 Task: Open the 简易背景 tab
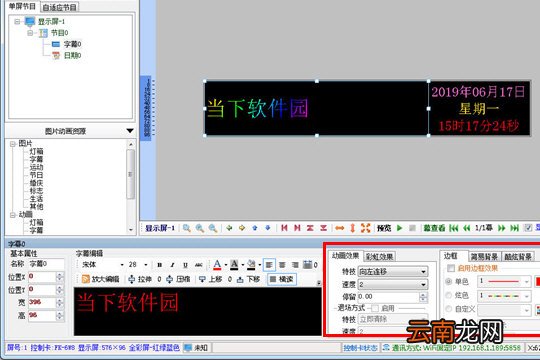tap(484, 257)
